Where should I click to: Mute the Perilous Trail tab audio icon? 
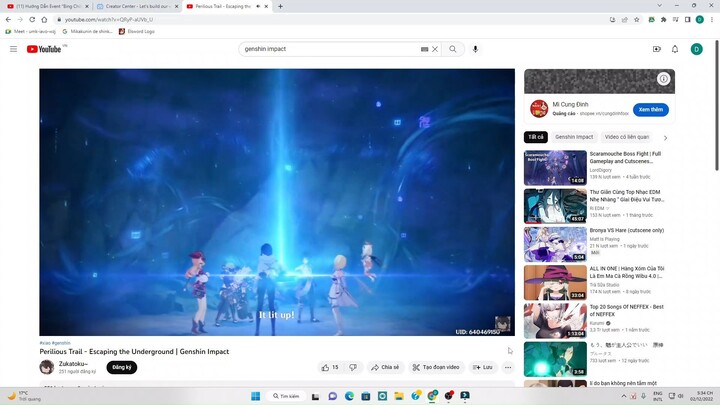(x=258, y=6)
